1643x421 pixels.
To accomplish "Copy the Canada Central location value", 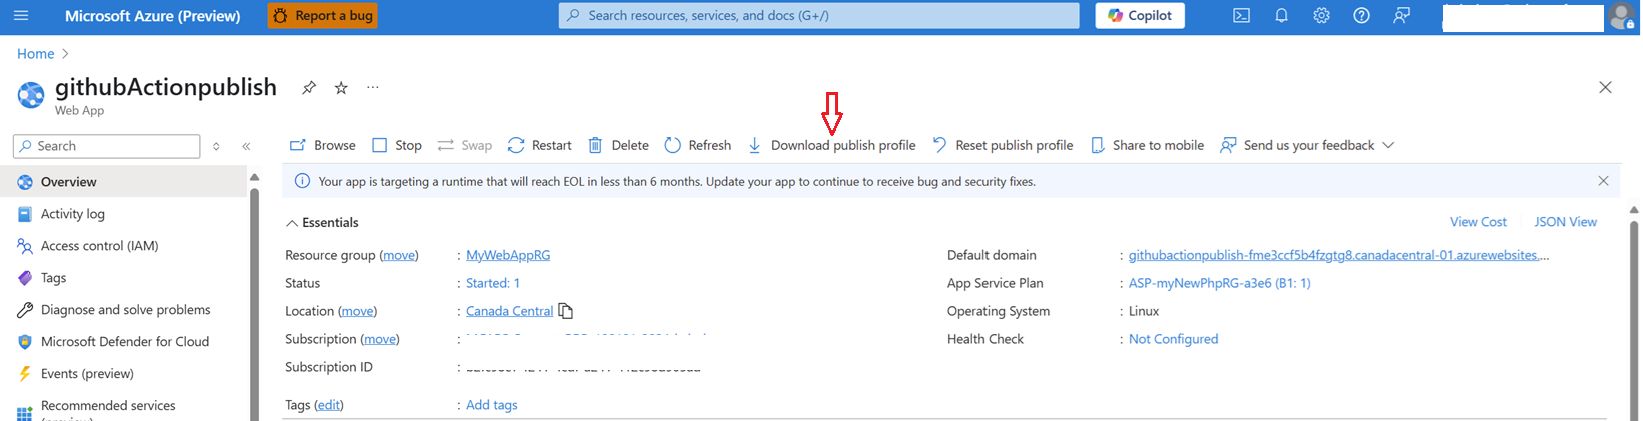I will 566,311.
